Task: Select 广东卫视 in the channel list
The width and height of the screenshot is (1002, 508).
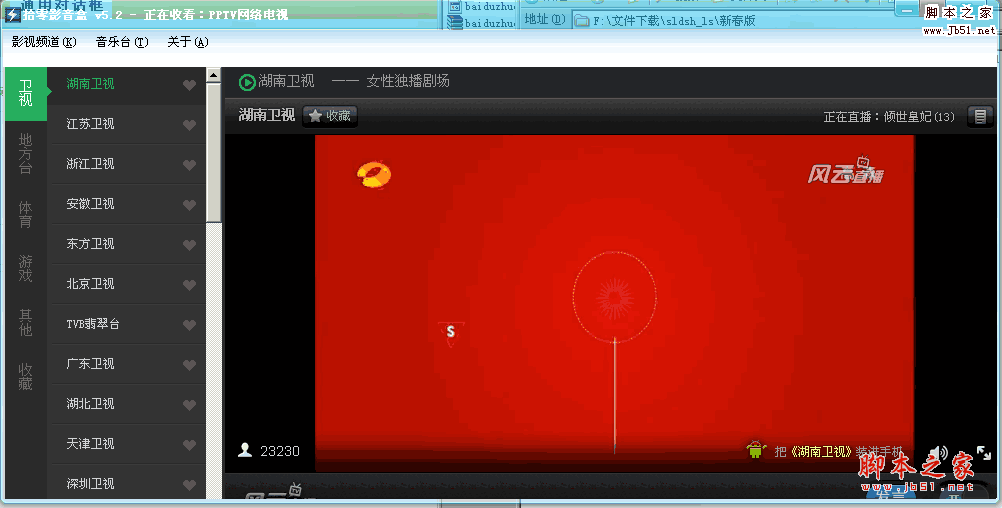Action: click(127, 364)
